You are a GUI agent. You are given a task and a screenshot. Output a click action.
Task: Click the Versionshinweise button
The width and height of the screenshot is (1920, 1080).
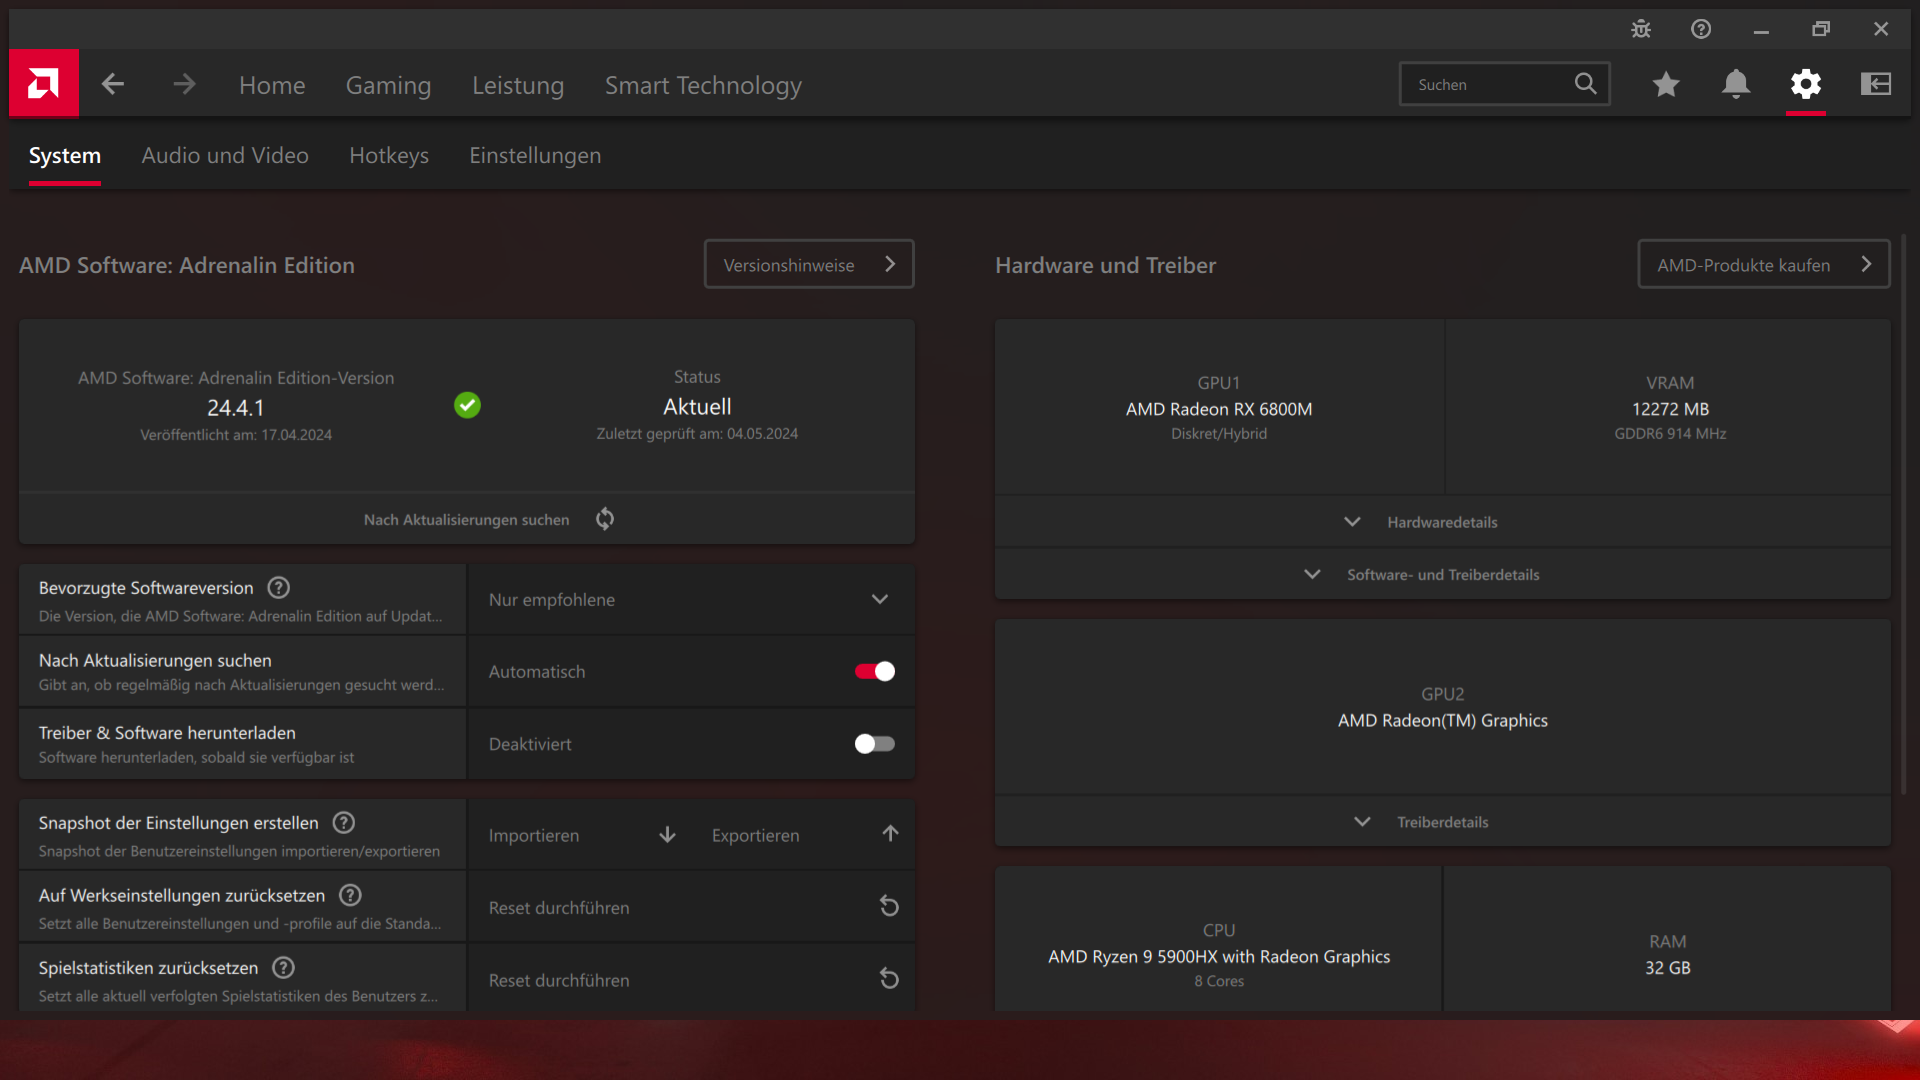coord(808,265)
